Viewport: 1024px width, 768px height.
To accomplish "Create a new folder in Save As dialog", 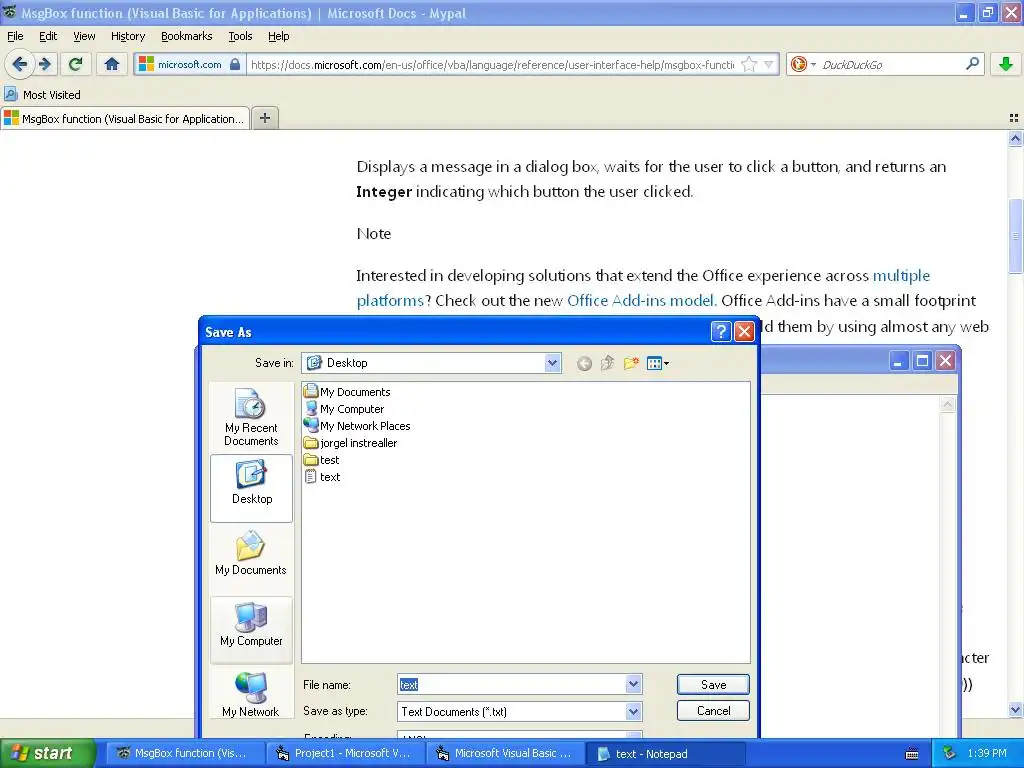I will coord(631,363).
